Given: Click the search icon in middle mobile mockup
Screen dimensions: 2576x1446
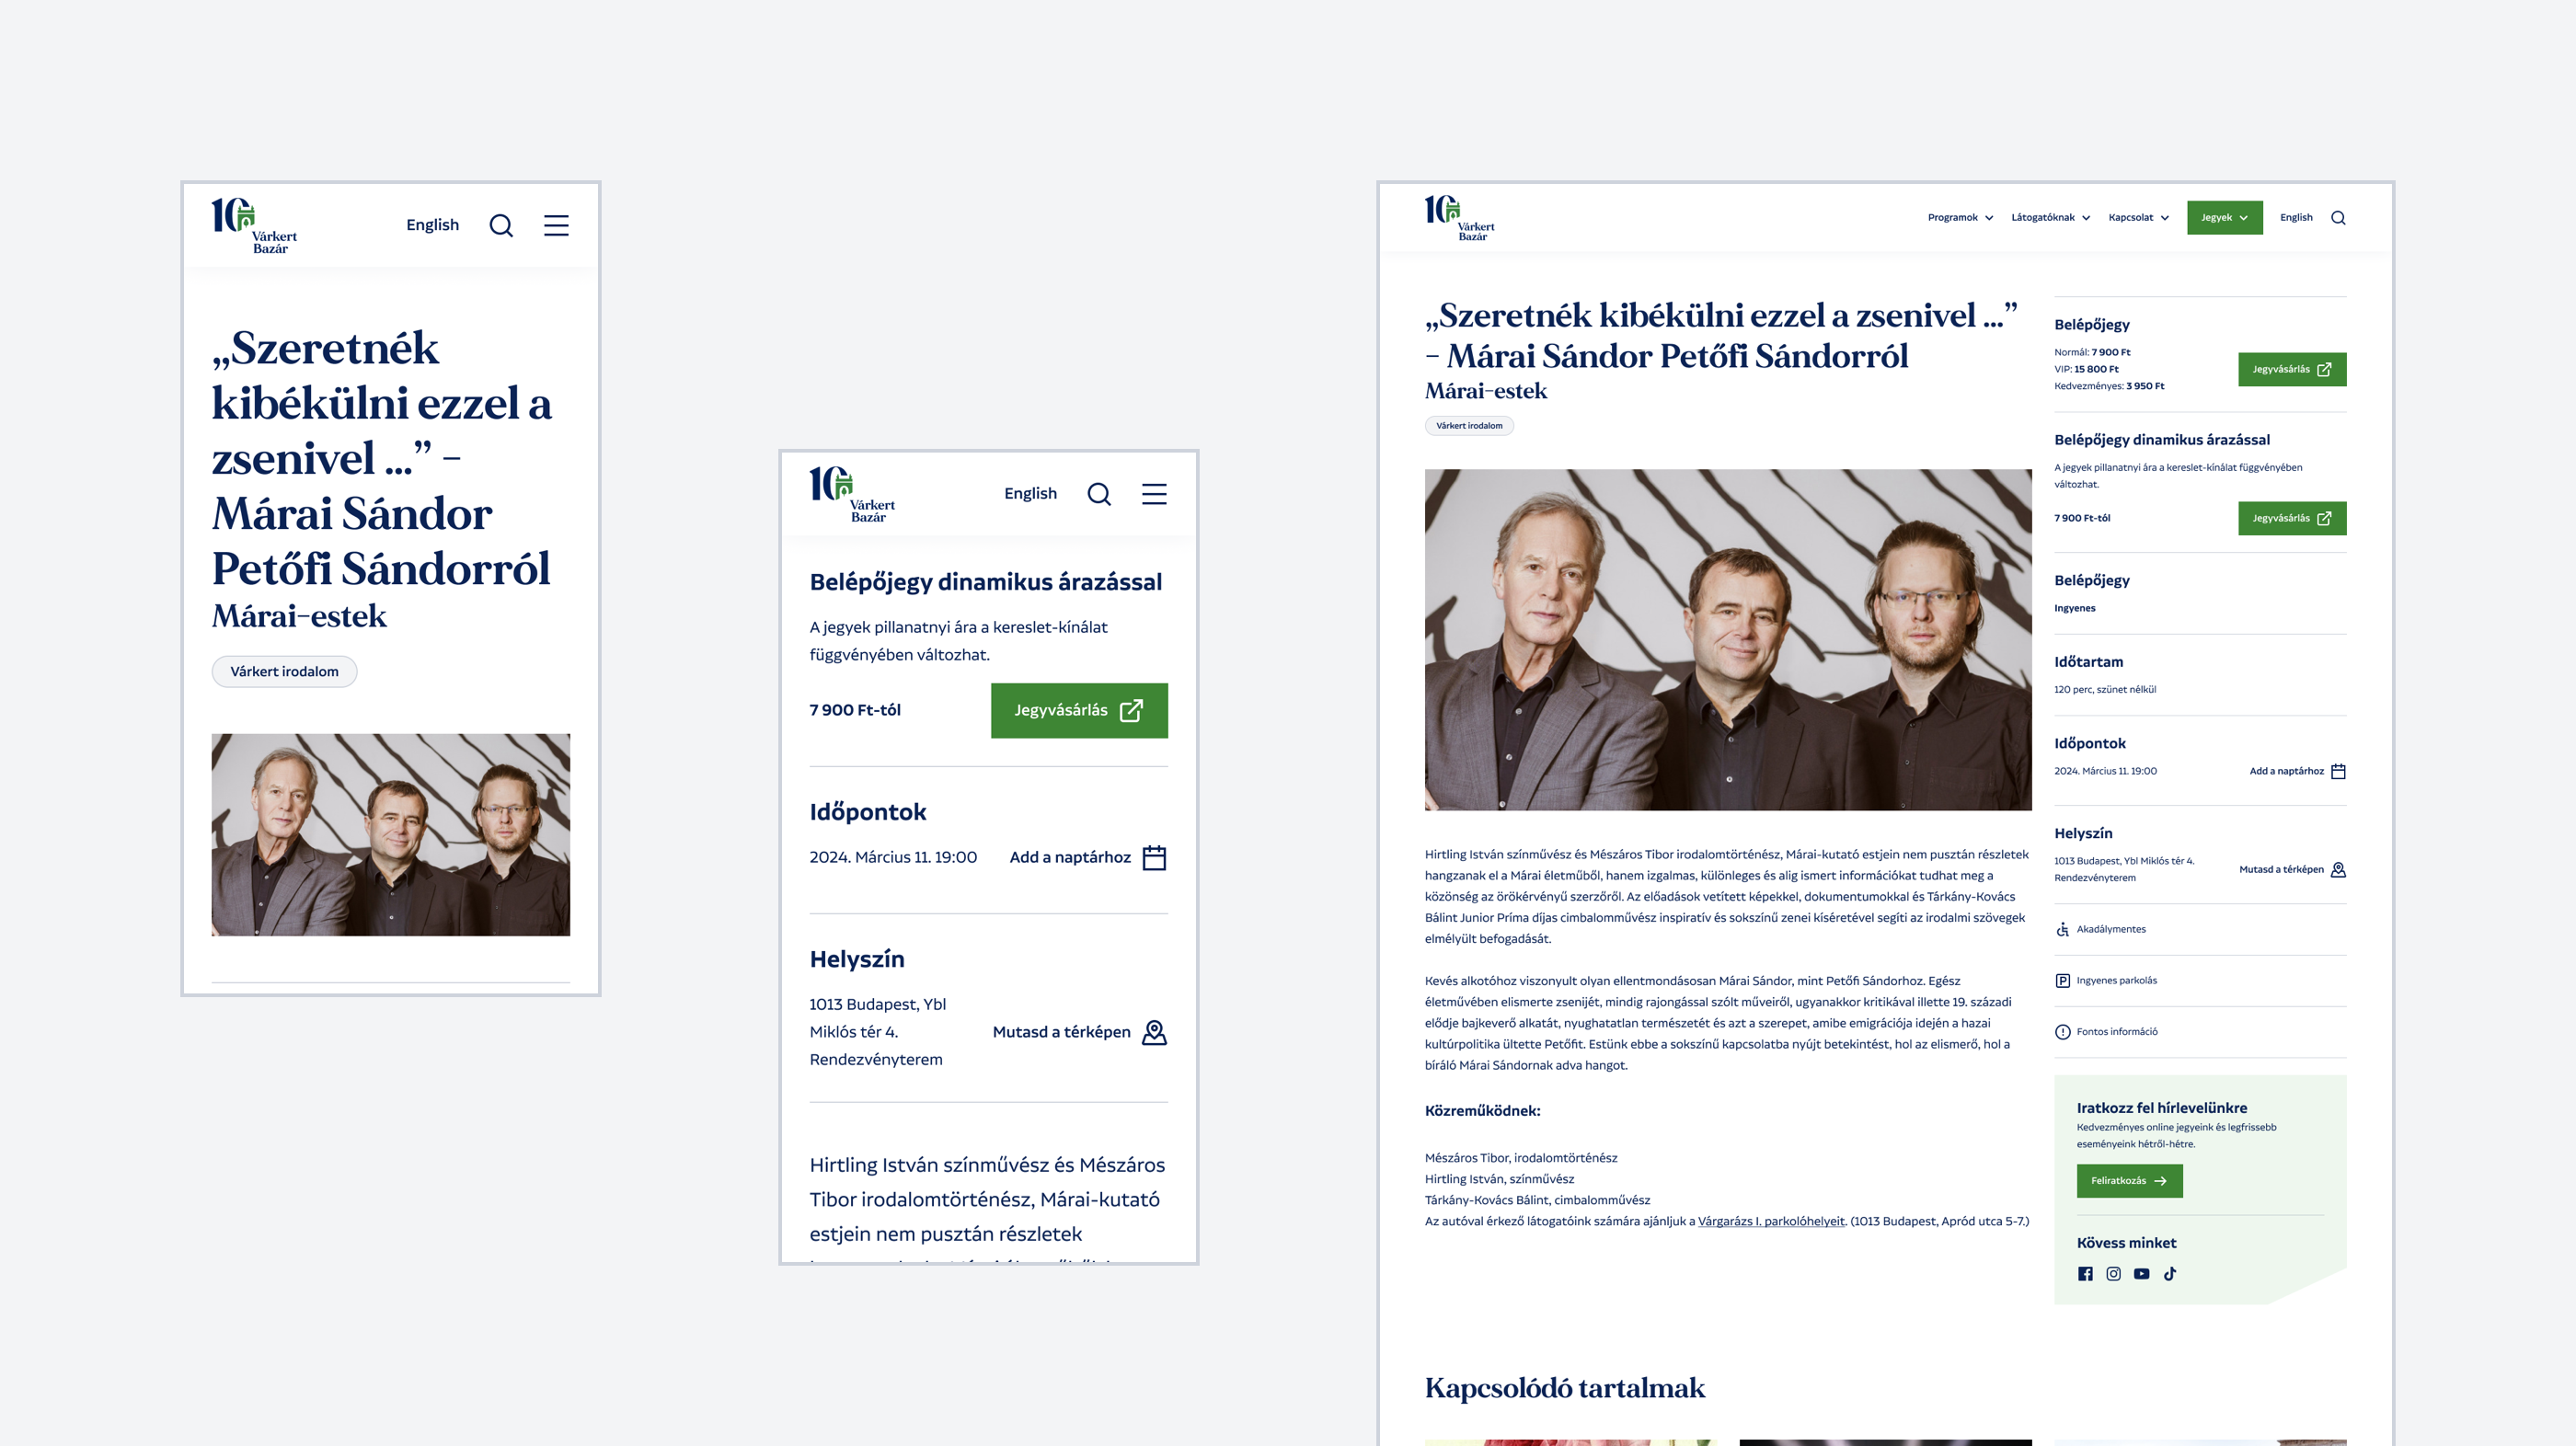Looking at the screenshot, I should 1099,494.
